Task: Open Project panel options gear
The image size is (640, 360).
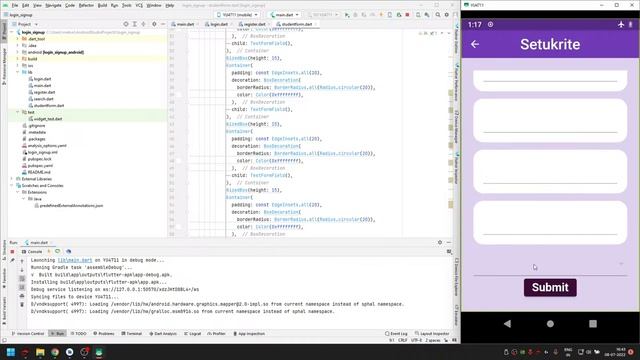Action: [154, 24]
